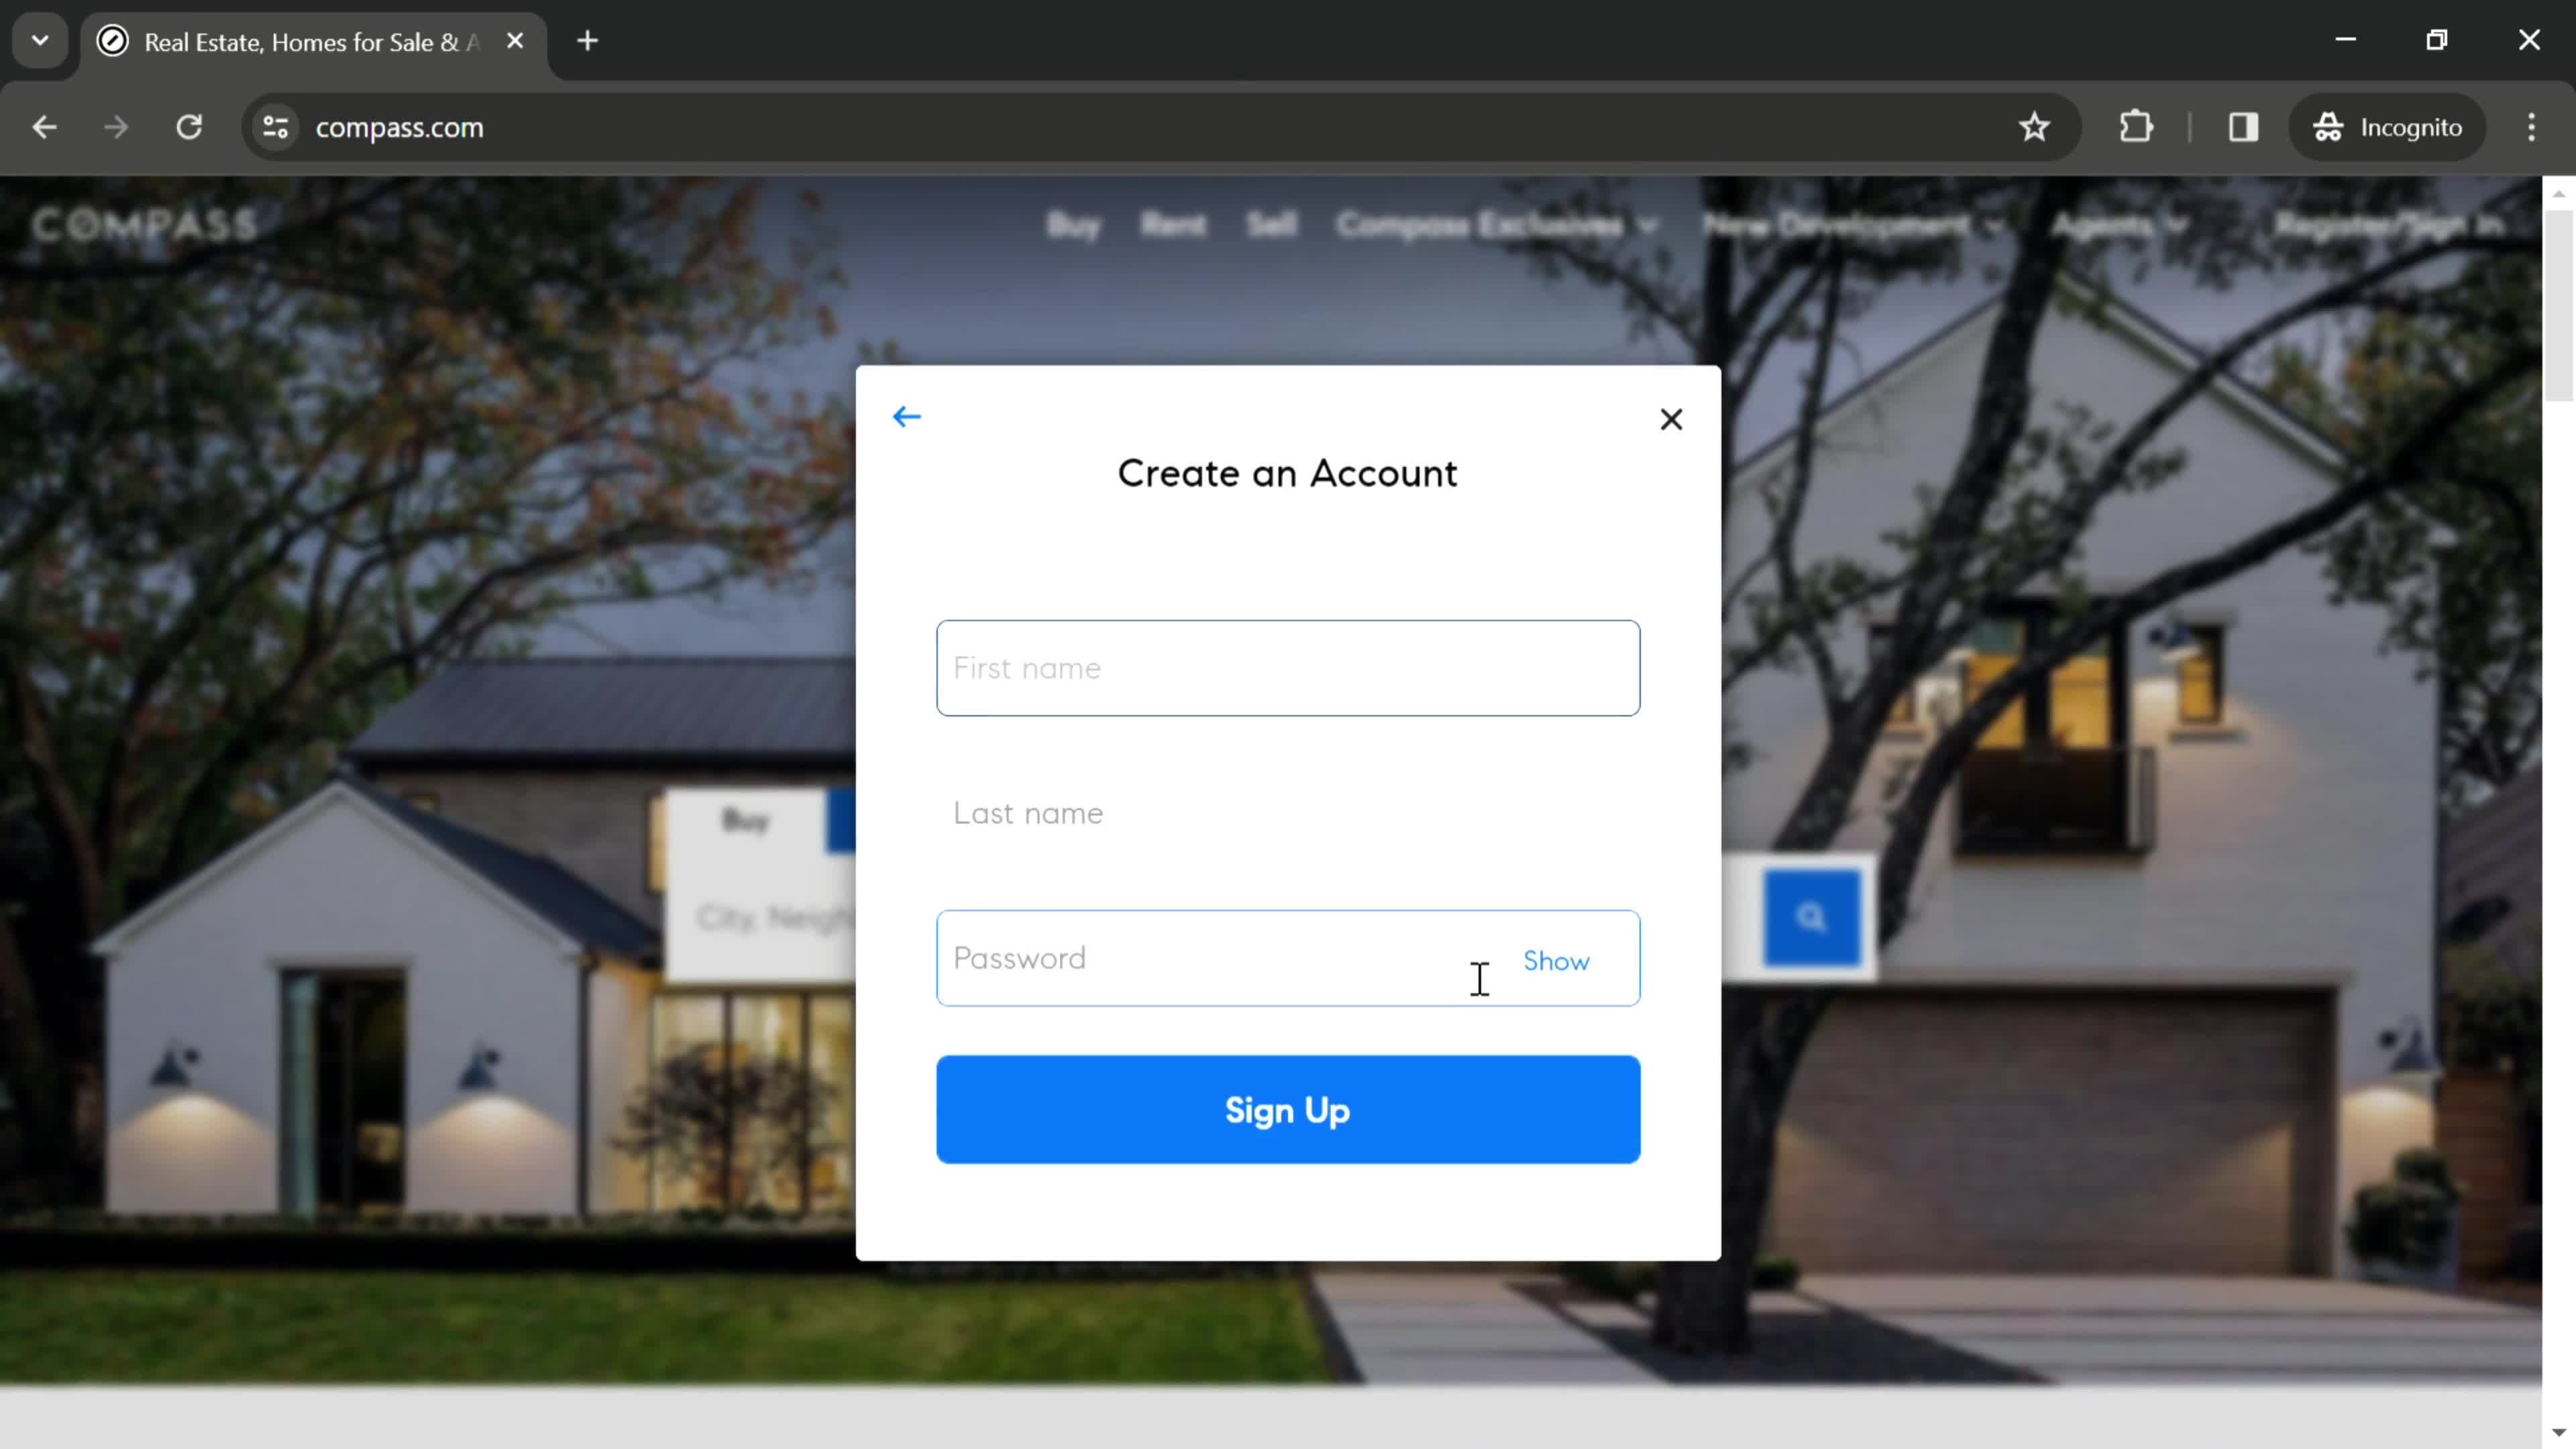Toggle Incognito mode indicator
Viewport: 2576px width, 1449px height.
tap(2388, 125)
